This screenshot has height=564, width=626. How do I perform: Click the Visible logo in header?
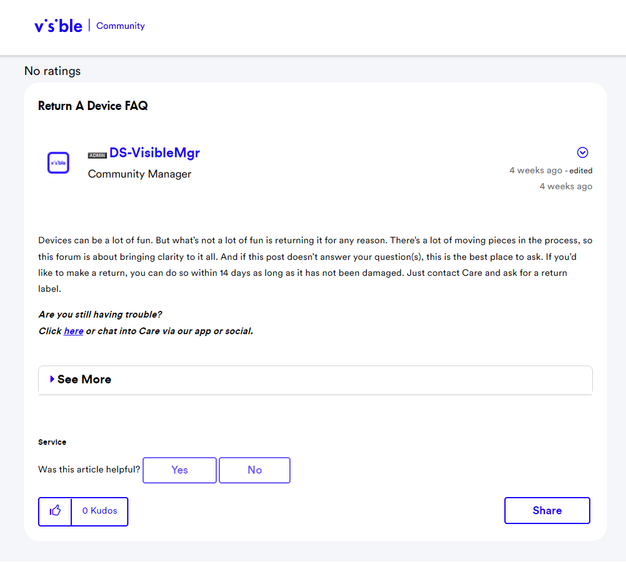click(x=58, y=25)
